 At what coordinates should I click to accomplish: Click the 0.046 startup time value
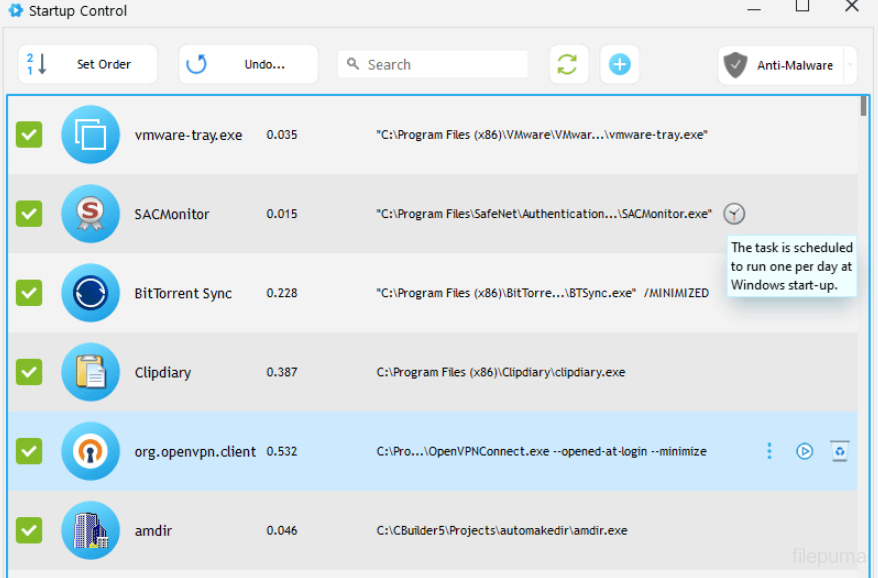tap(282, 530)
